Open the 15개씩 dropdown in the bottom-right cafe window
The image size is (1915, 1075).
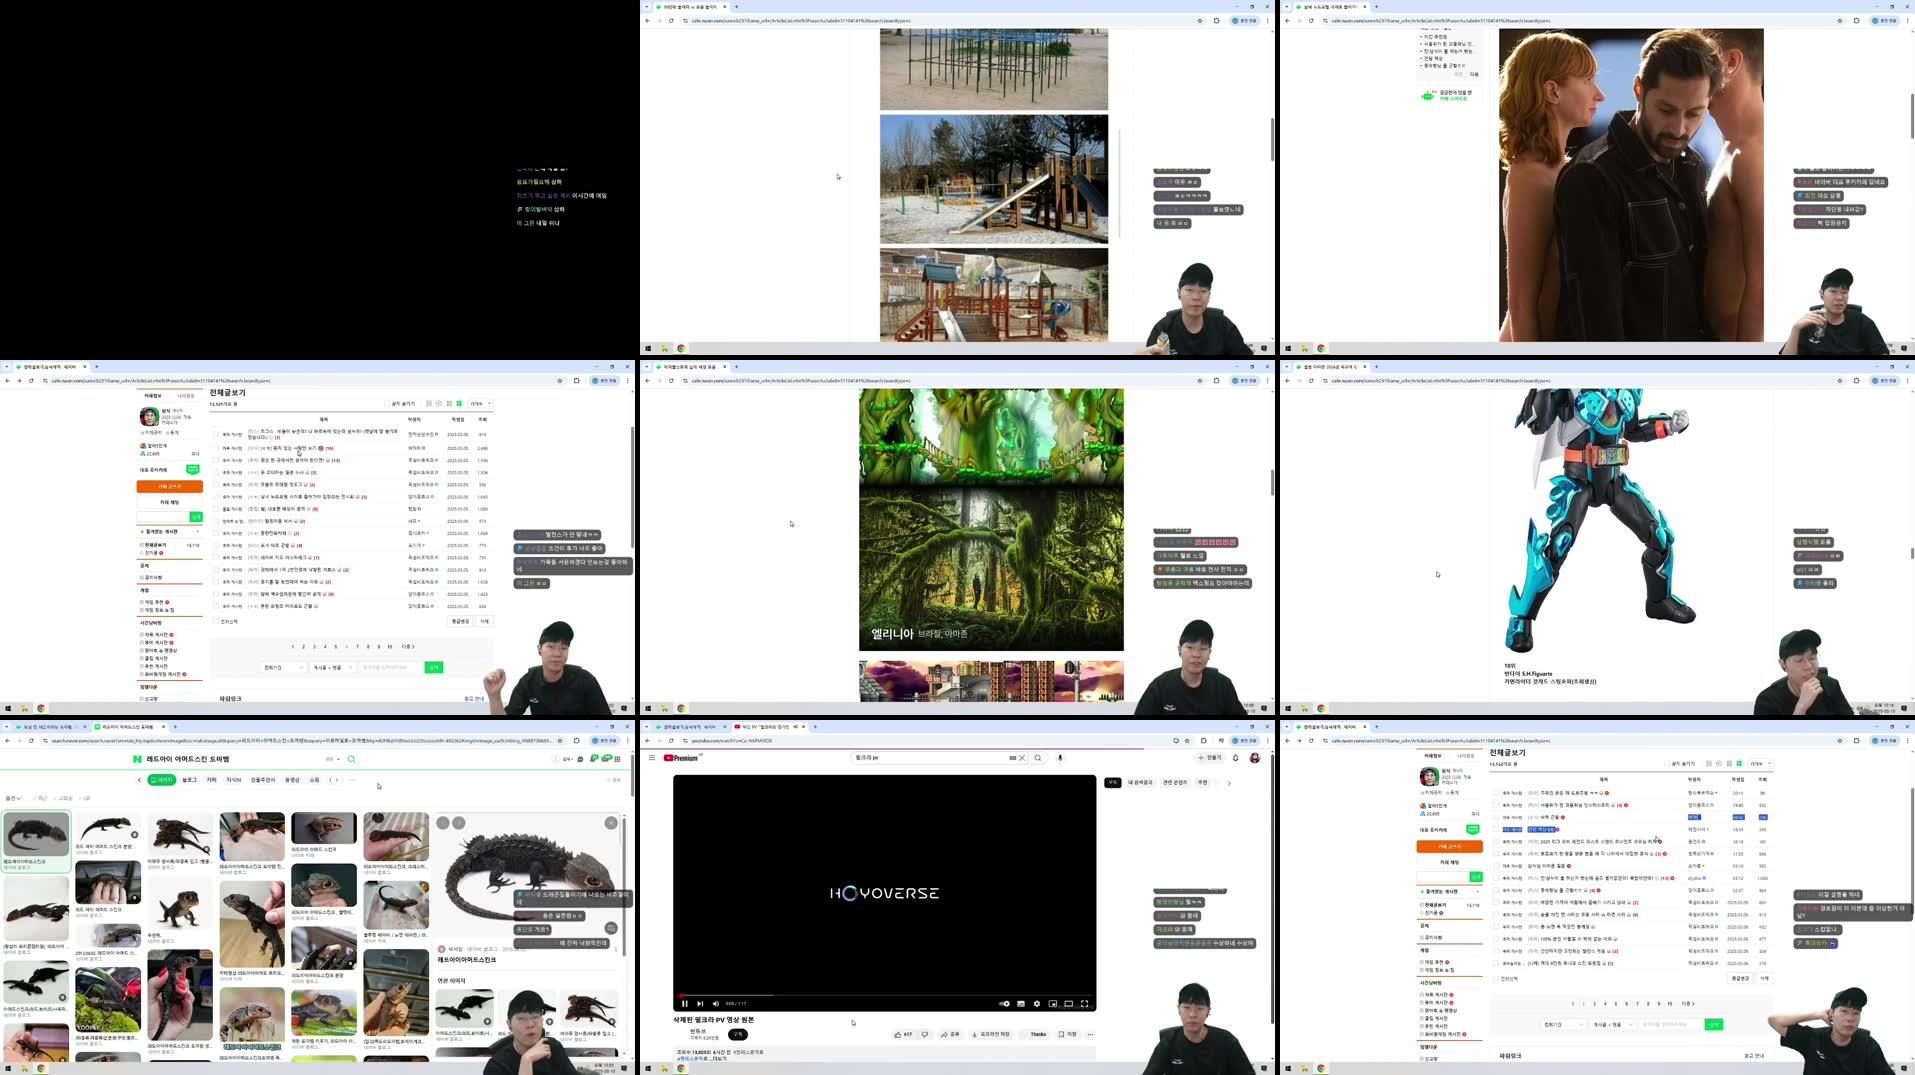[x=1761, y=764]
